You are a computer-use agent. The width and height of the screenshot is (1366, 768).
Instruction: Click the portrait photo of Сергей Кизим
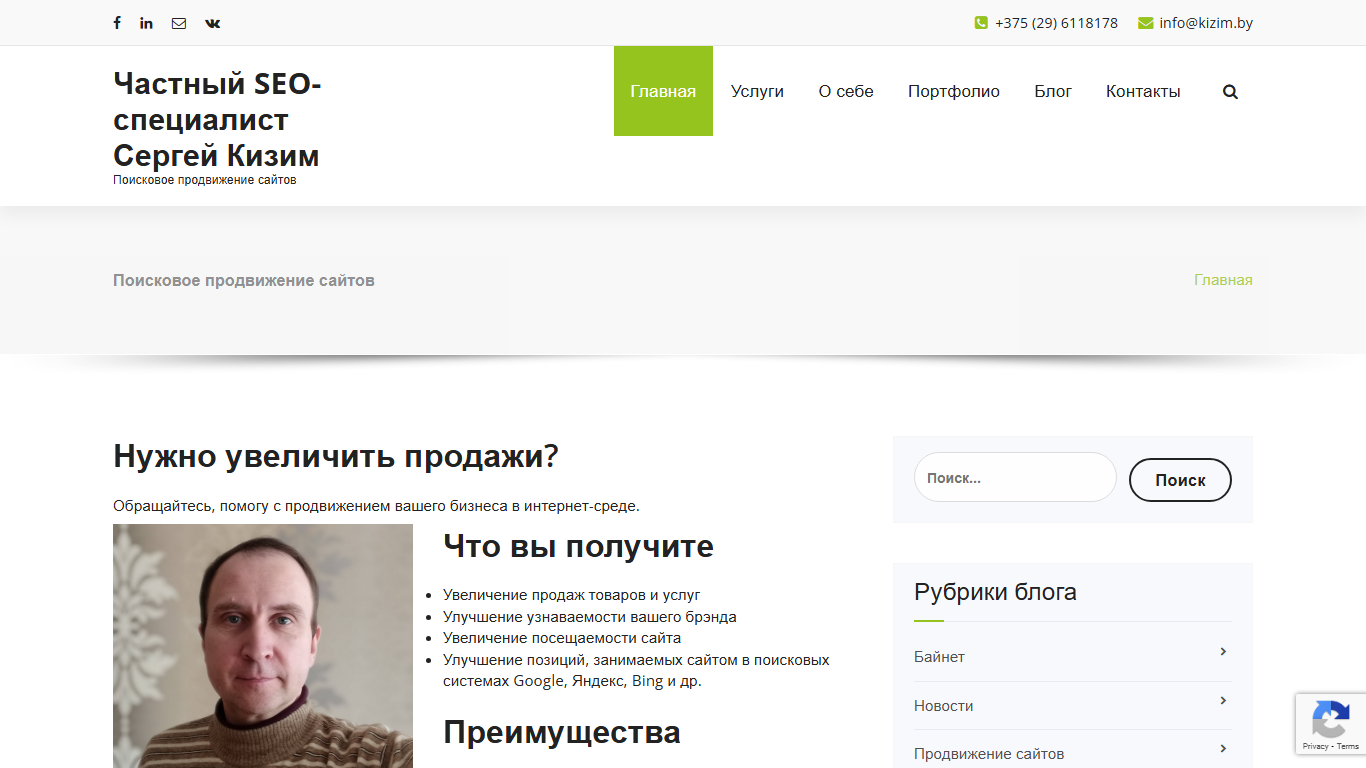263,646
